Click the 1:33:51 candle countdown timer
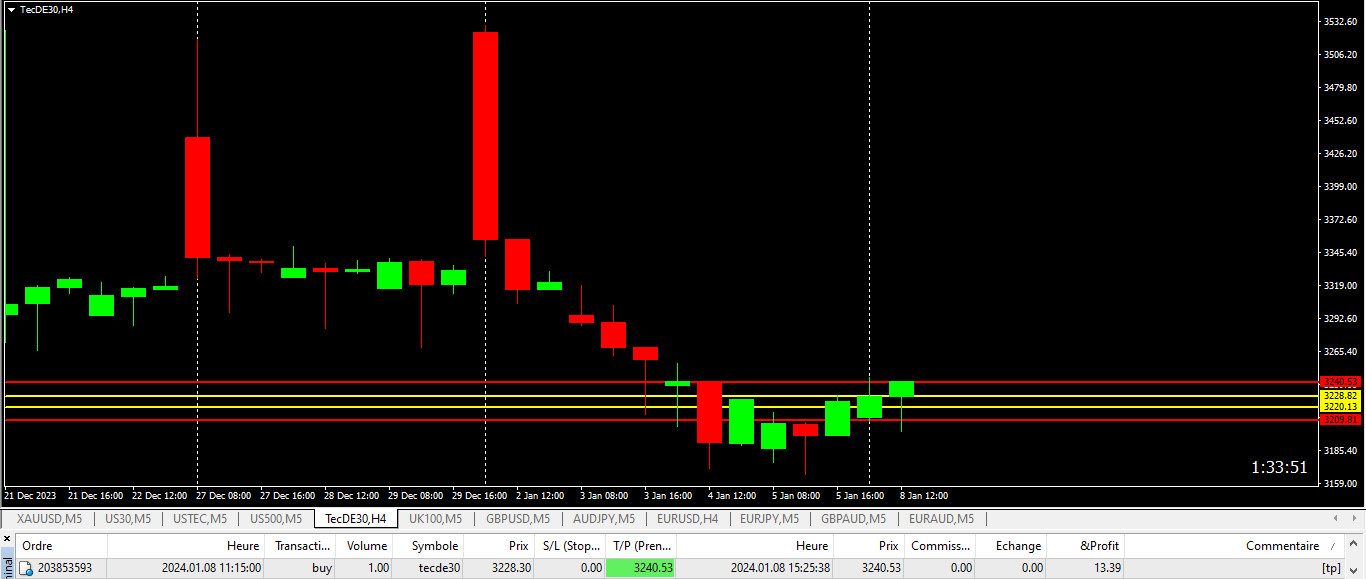This screenshot has width=1366, height=579. click(1279, 467)
